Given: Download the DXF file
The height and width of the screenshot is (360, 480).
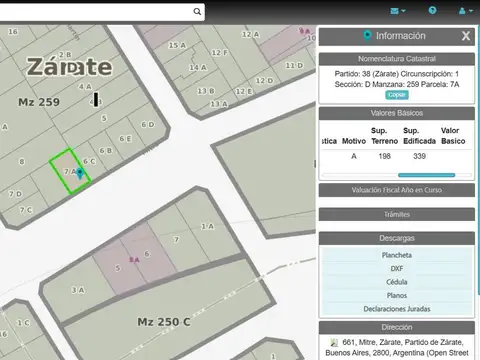Looking at the screenshot, I should point(397,269).
